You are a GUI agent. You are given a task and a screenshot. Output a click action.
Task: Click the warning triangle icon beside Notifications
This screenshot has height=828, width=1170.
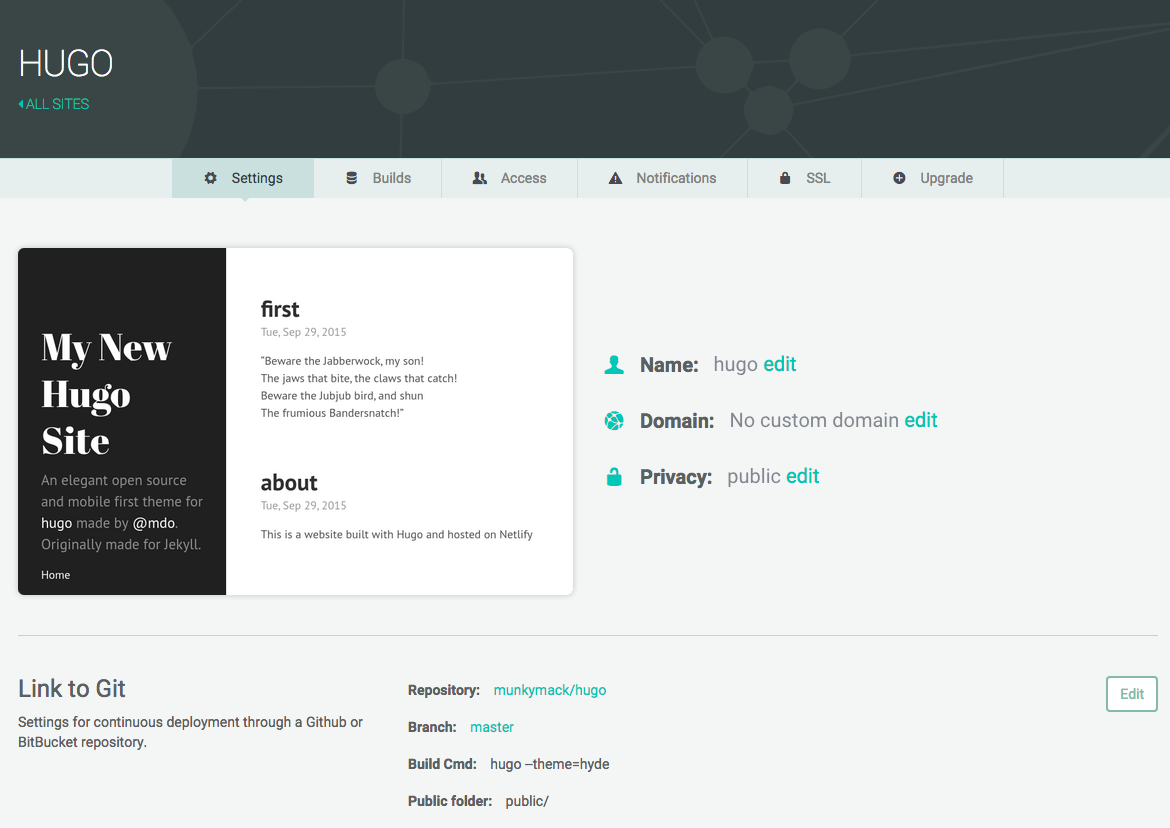pyautogui.click(x=615, y=178)
